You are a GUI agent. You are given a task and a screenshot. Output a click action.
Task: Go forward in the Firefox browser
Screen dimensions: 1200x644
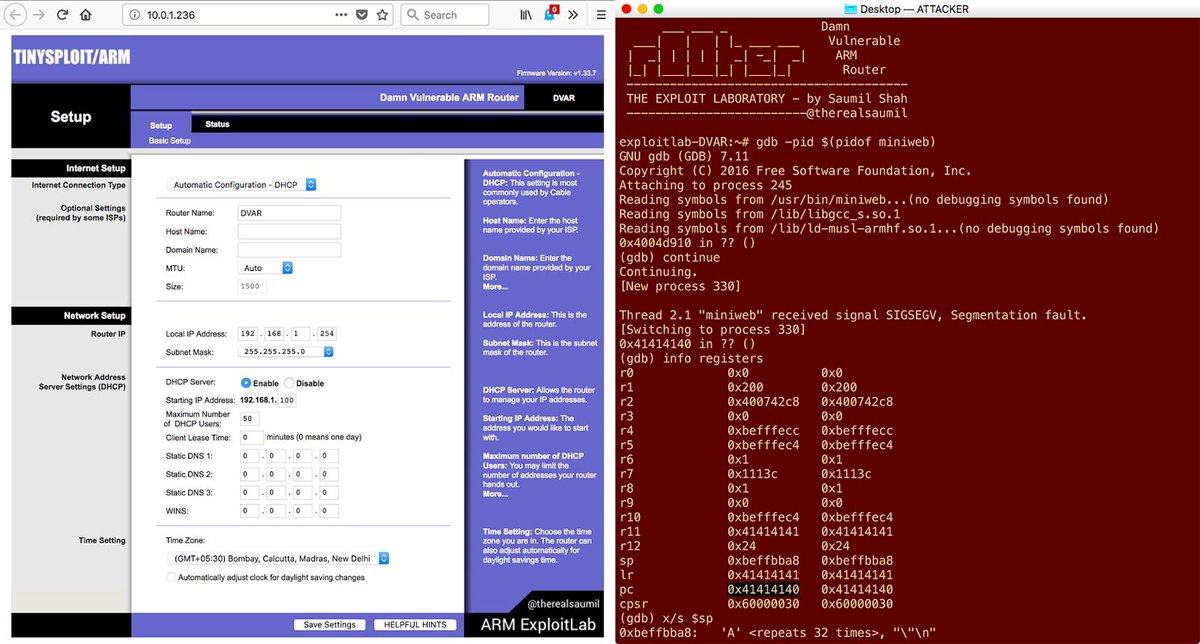click(37, 15)
